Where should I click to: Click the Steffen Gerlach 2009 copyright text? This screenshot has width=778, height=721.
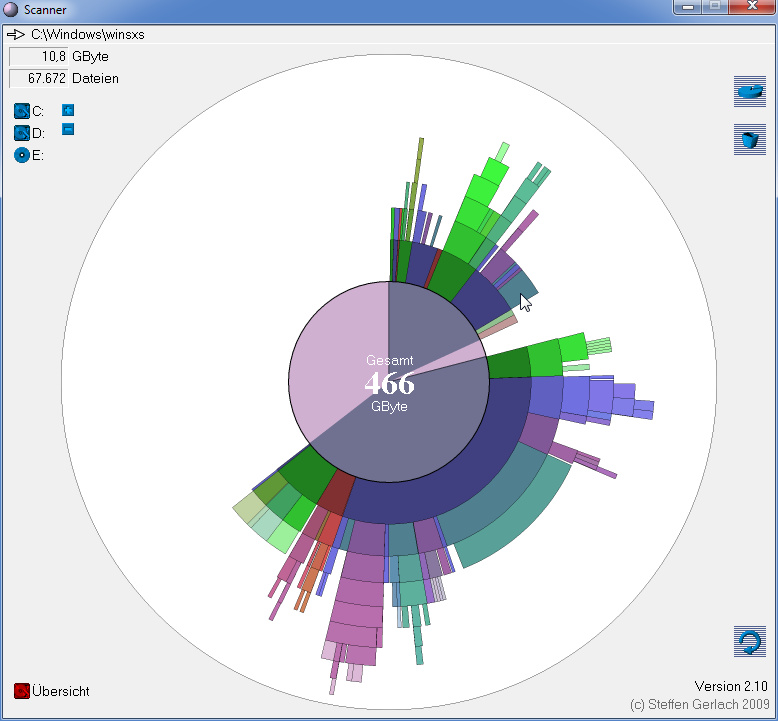tap(698, 704)
